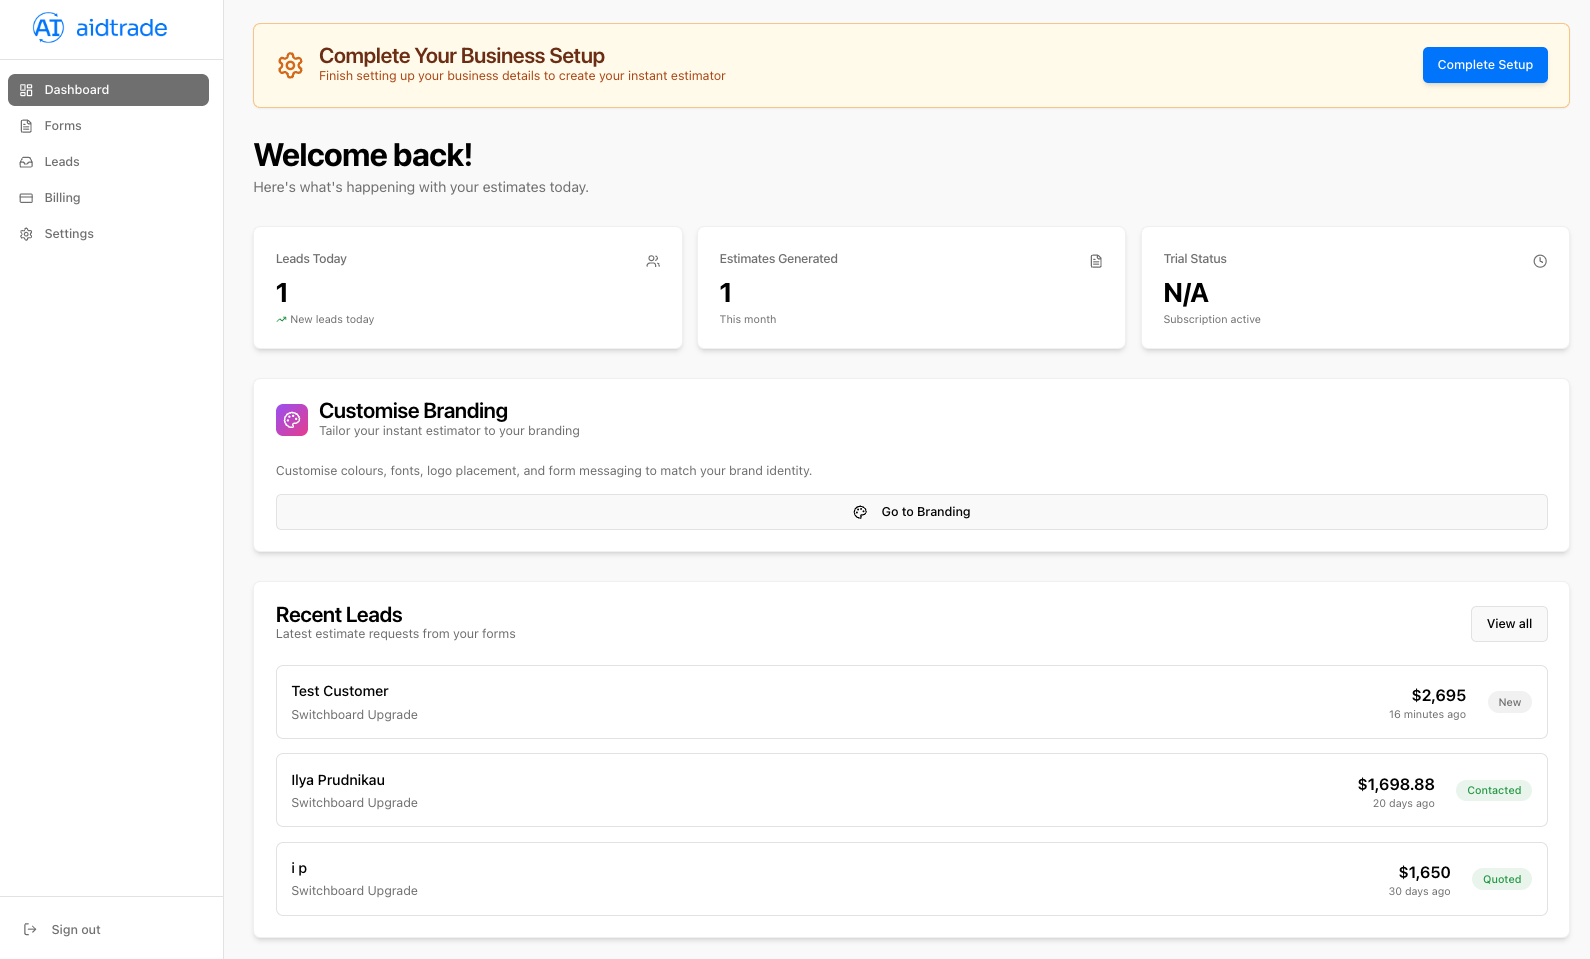The height and width of the screenshot is (959, 1590).
Task: View all recent leads
Action: coord(1508,624)
